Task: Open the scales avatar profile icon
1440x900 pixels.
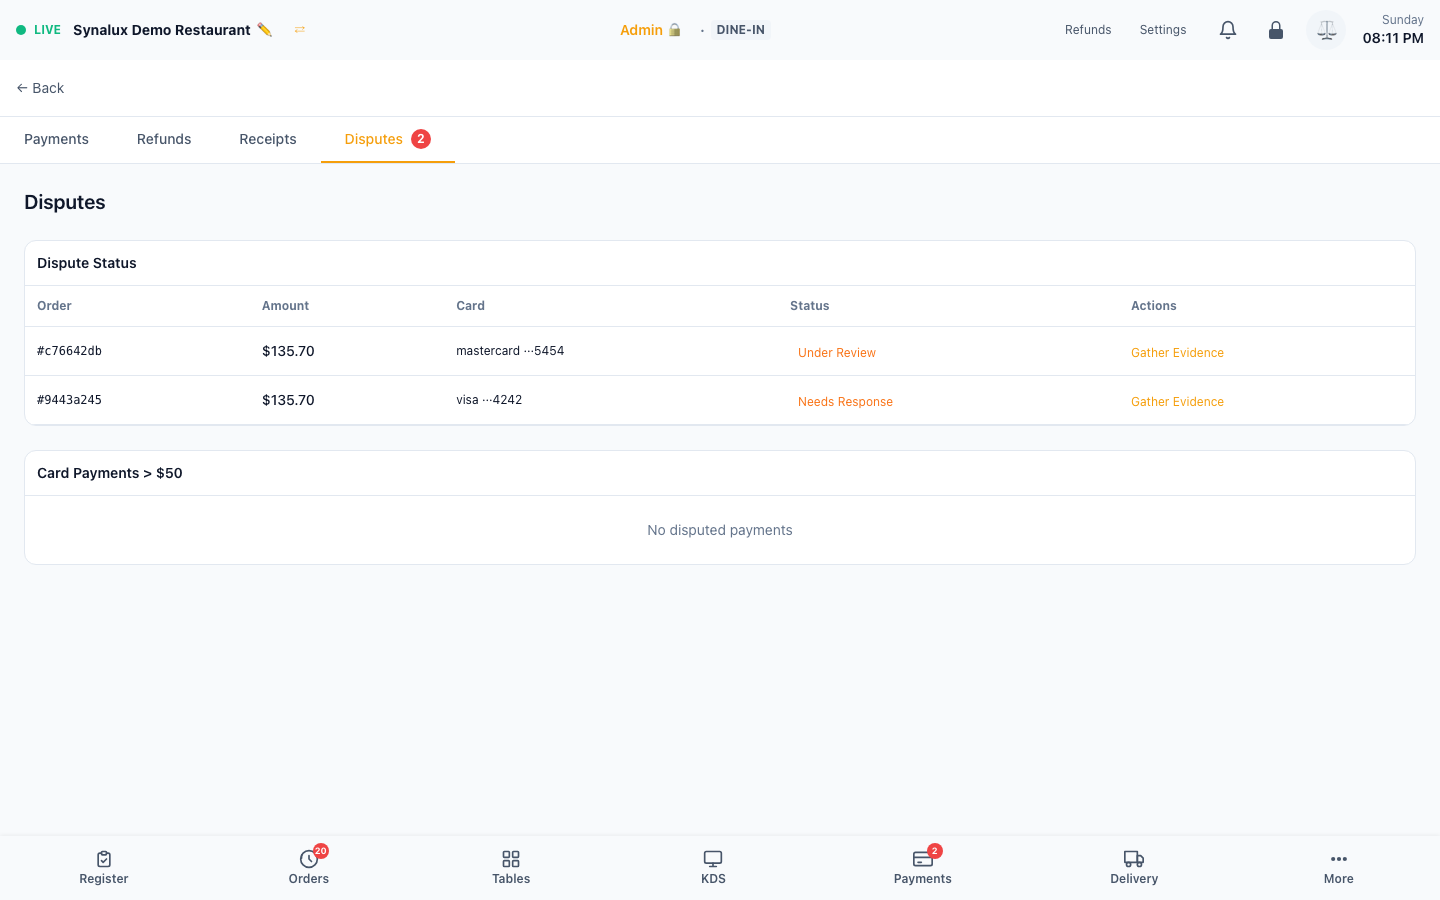Action: (1326, 30)
